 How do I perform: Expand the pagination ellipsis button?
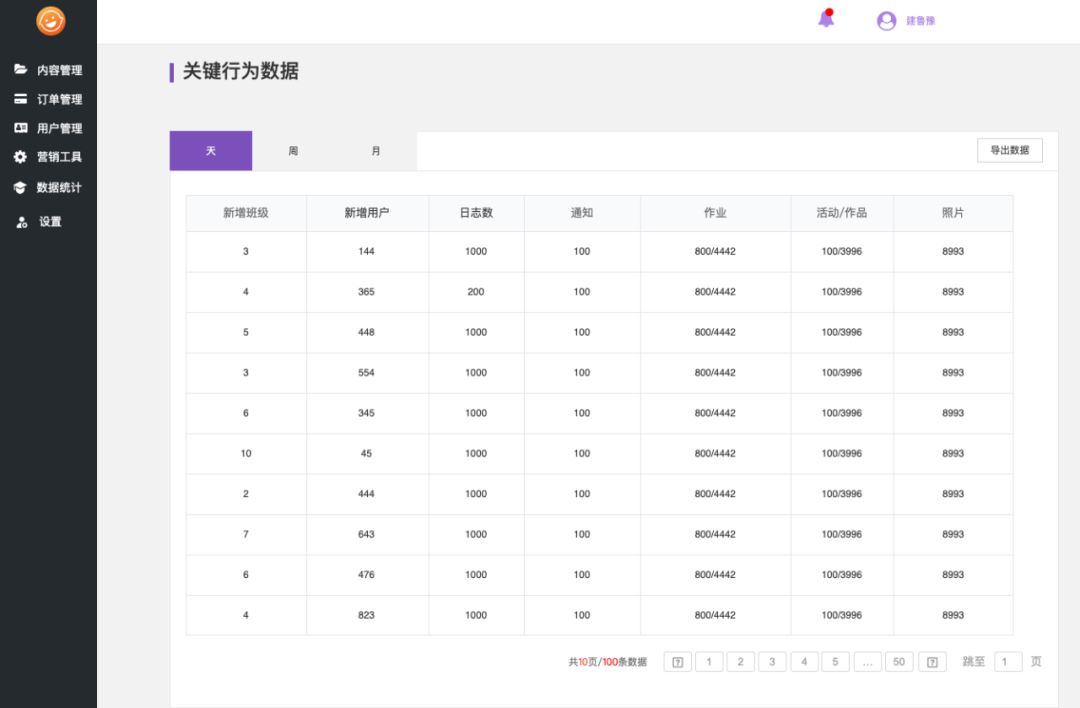867,662
